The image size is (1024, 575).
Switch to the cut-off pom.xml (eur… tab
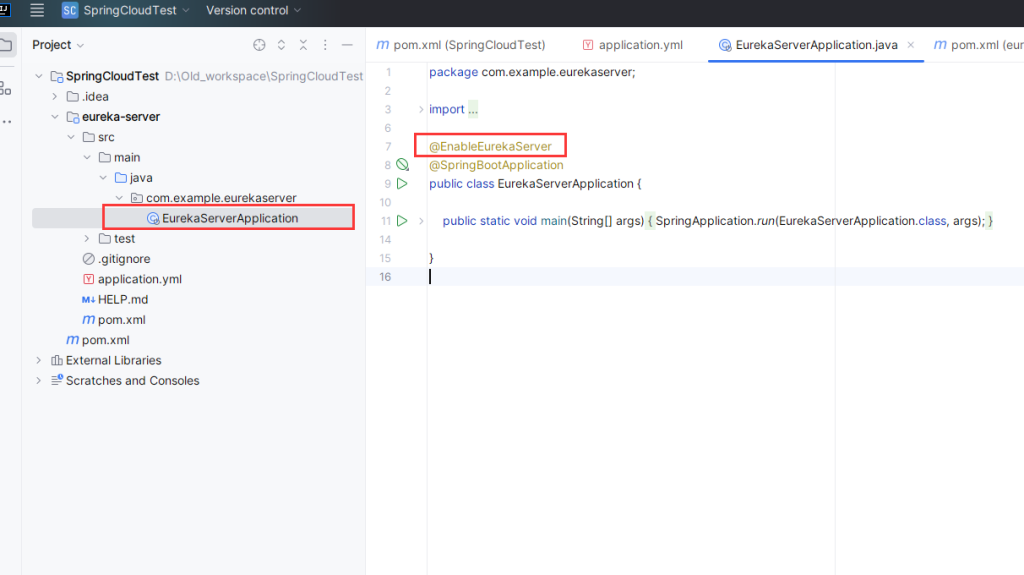978,45
